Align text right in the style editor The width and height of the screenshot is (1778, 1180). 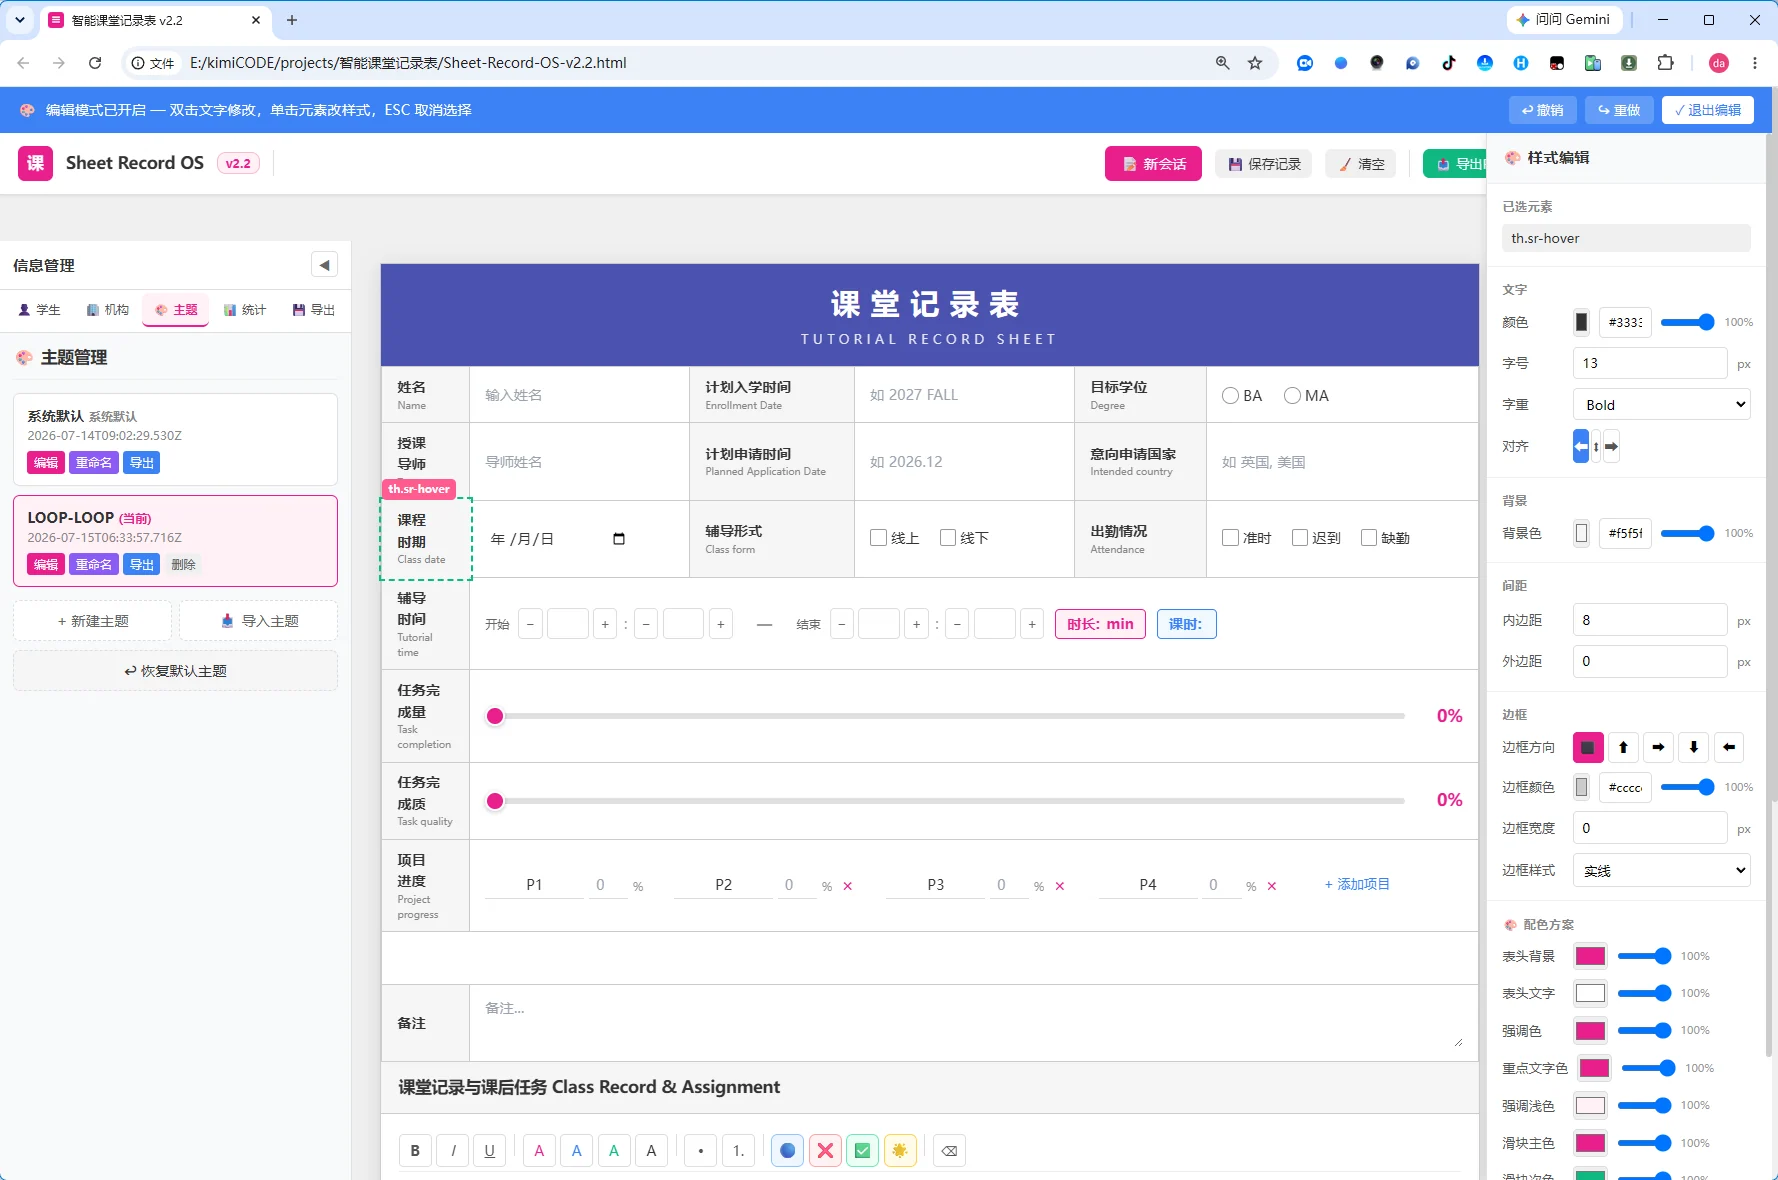1611,446
